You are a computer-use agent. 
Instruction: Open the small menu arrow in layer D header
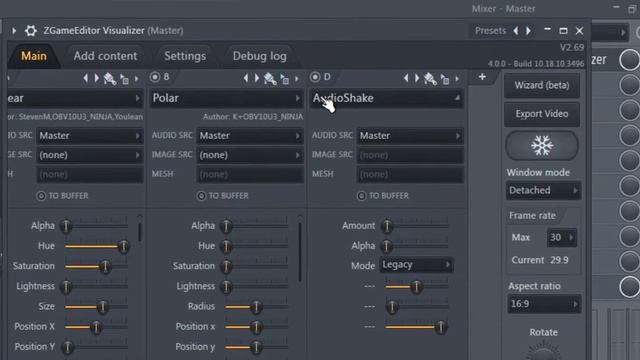[x=457, y=79]
